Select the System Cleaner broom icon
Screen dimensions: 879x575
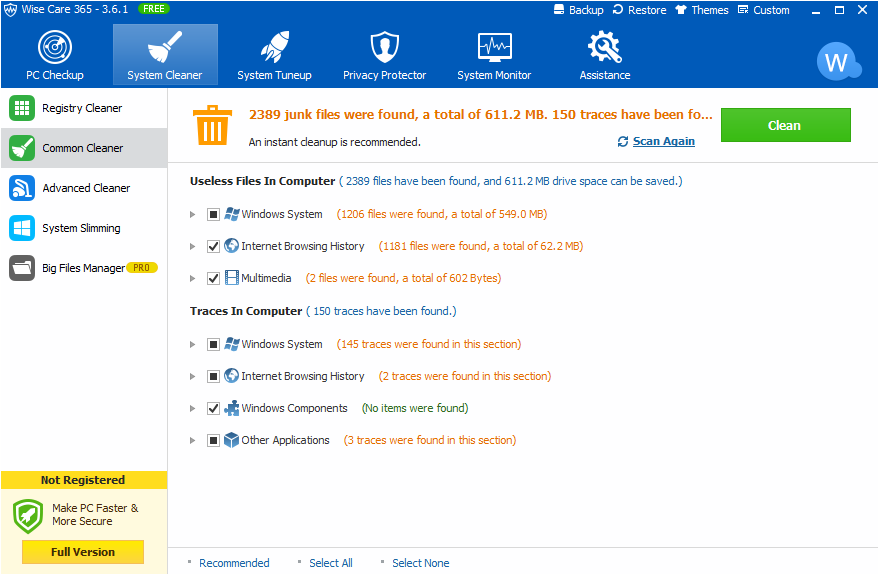point(164,47)
